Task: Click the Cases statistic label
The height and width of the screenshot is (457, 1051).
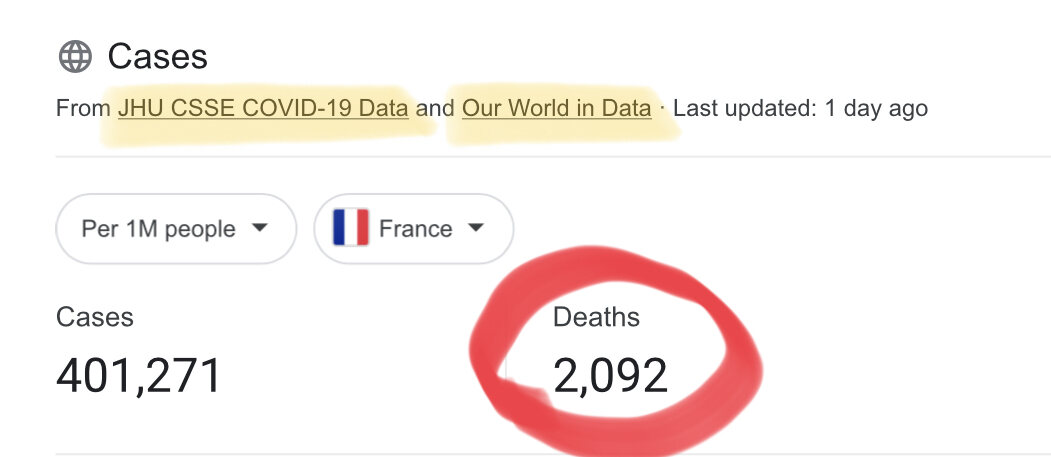Action: pos(95,317)
